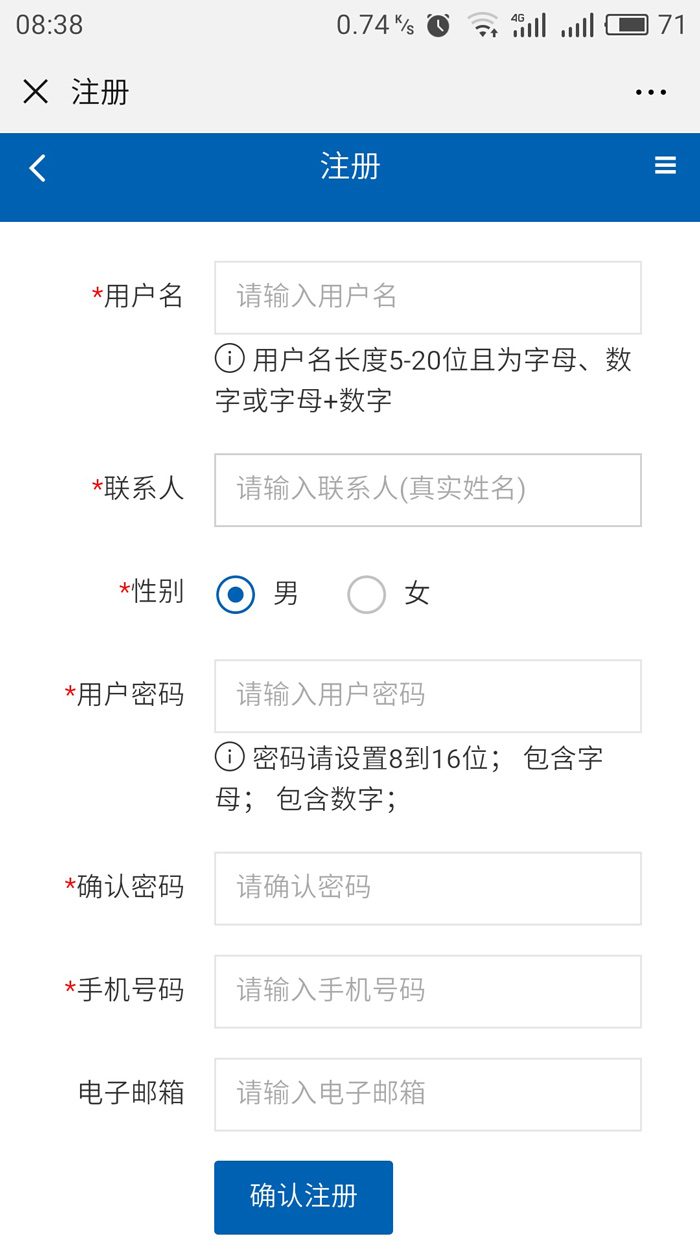Select the 男 radio button
This screenshot has width=700, height=1244.
coord(236,594)
